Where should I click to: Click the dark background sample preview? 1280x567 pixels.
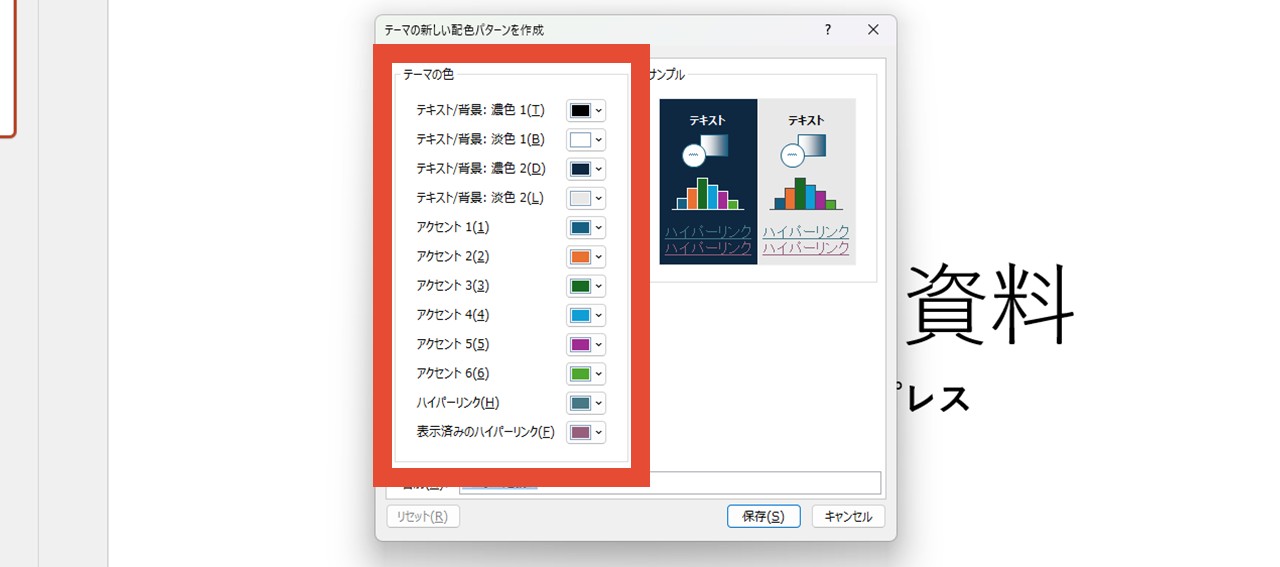[x=708, y=181]
